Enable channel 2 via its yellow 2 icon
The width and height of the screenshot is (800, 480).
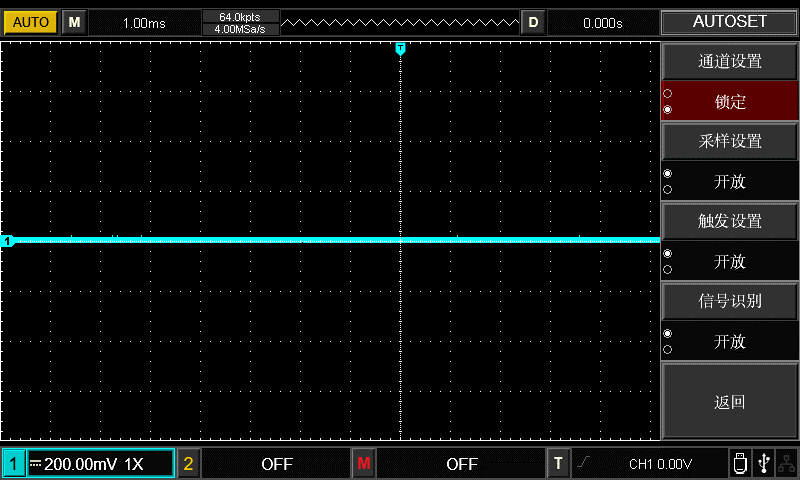point(188,464)
